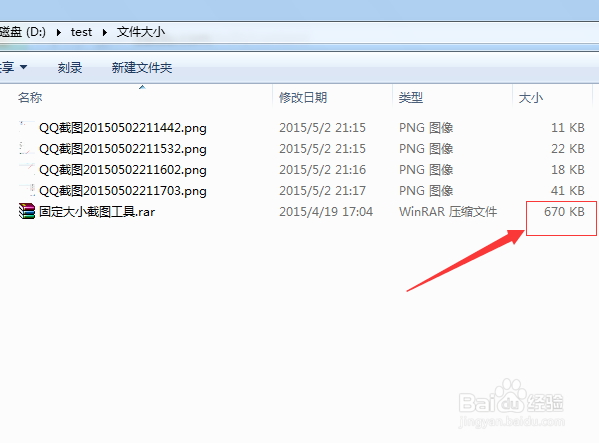Sort files by the 大小 column header
The image size is (599, 443).
[531, 98]
